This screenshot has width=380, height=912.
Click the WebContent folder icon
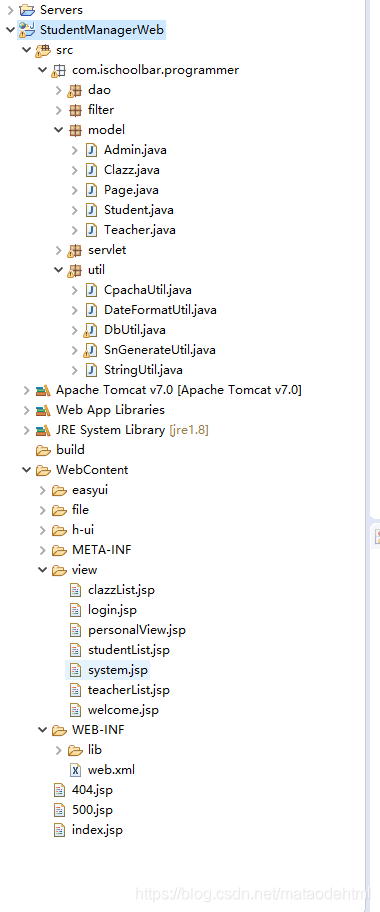[43, 470]
